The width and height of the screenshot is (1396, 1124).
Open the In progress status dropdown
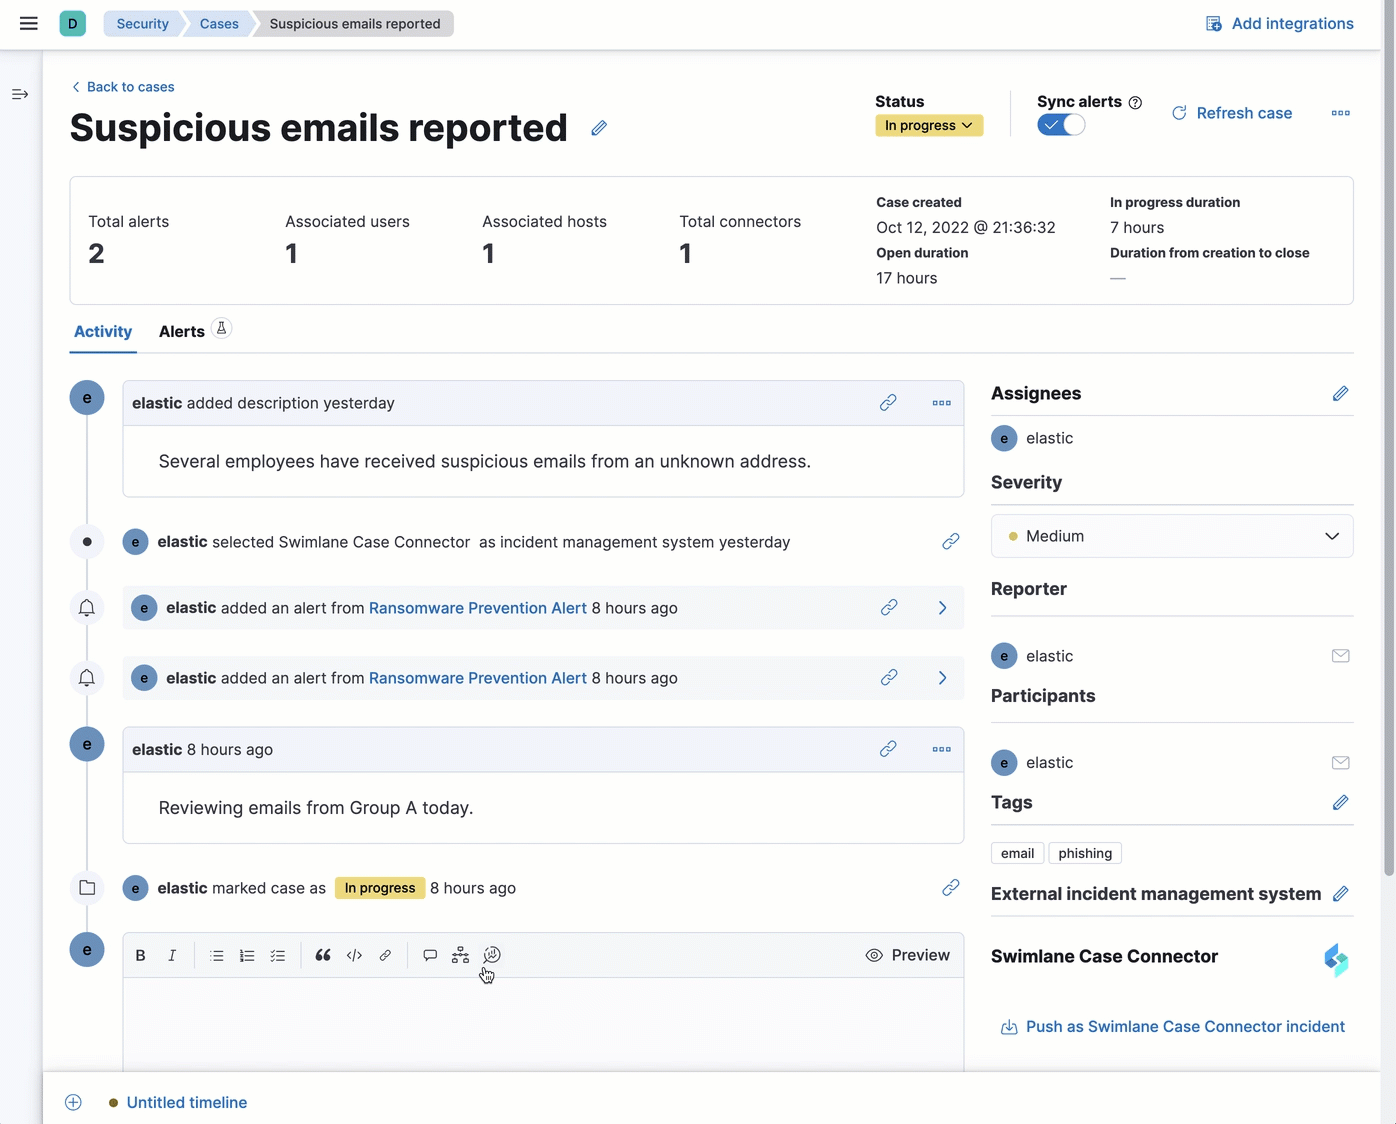click(x=929, y=126)
